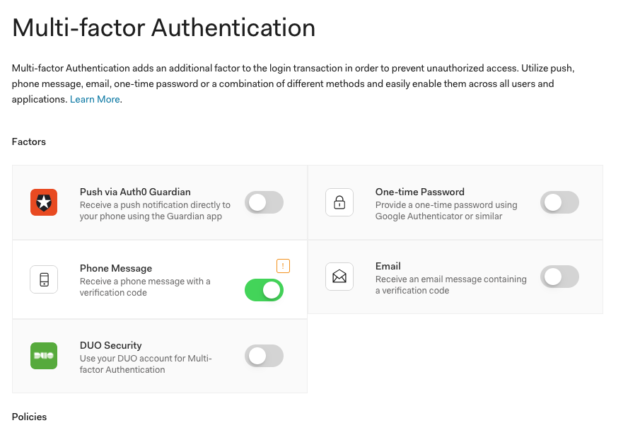Click the Multi-factor Authentication page heading
Screen dimensions: 640x423
click(164, 28)
